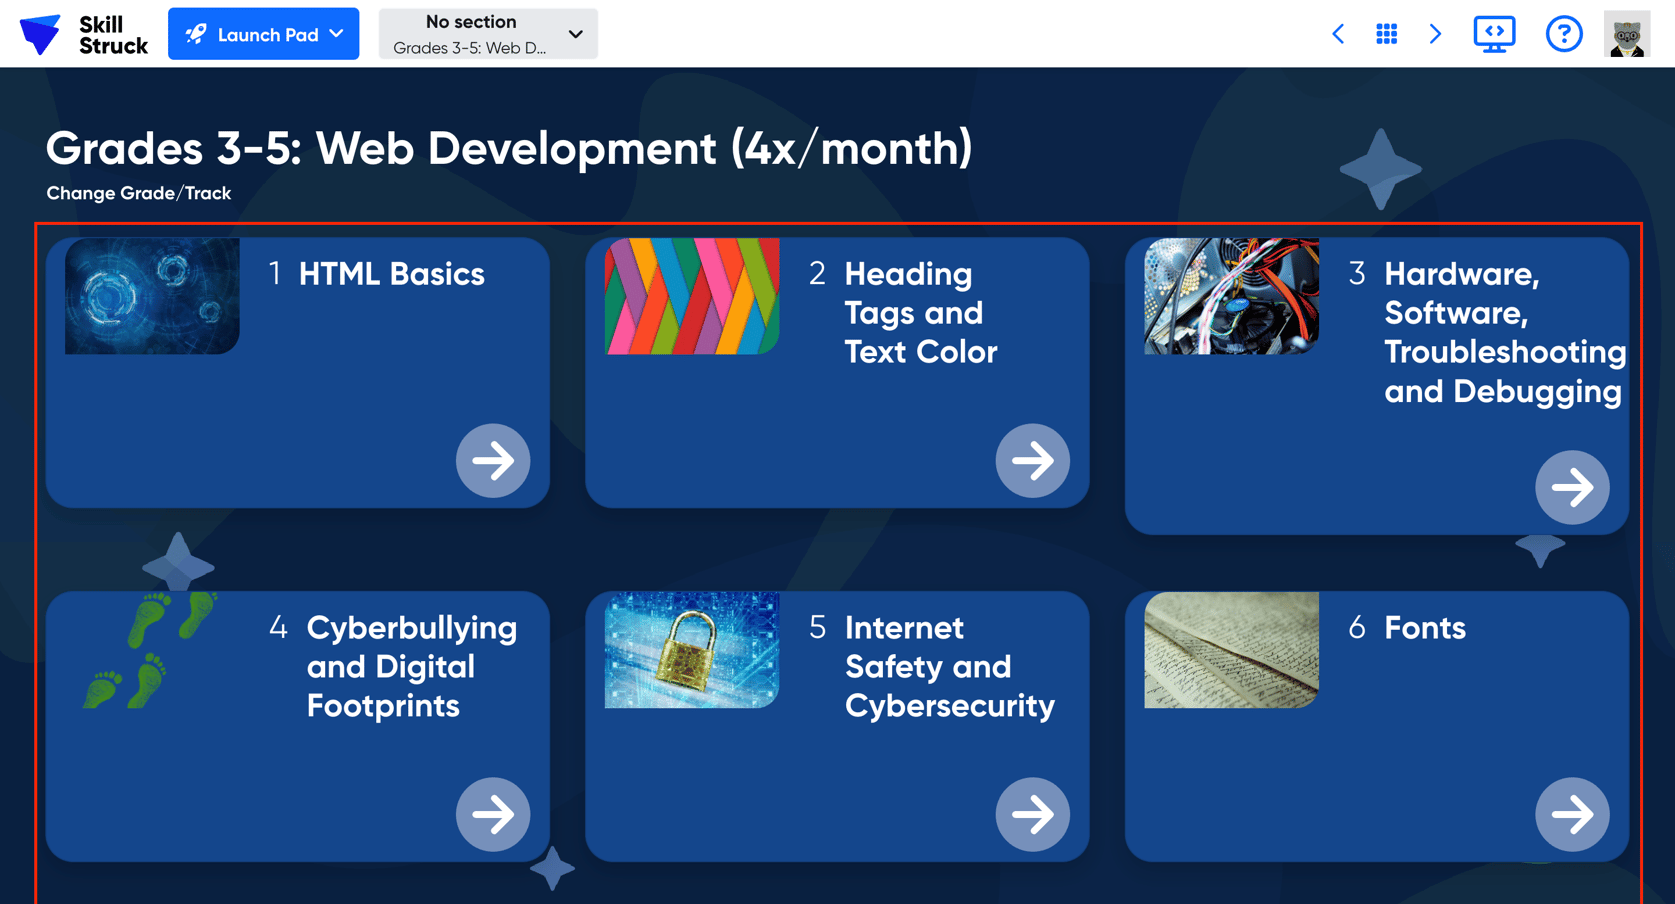
Task: Click the Fonts unit title
Action: [x=1424, y=628]
